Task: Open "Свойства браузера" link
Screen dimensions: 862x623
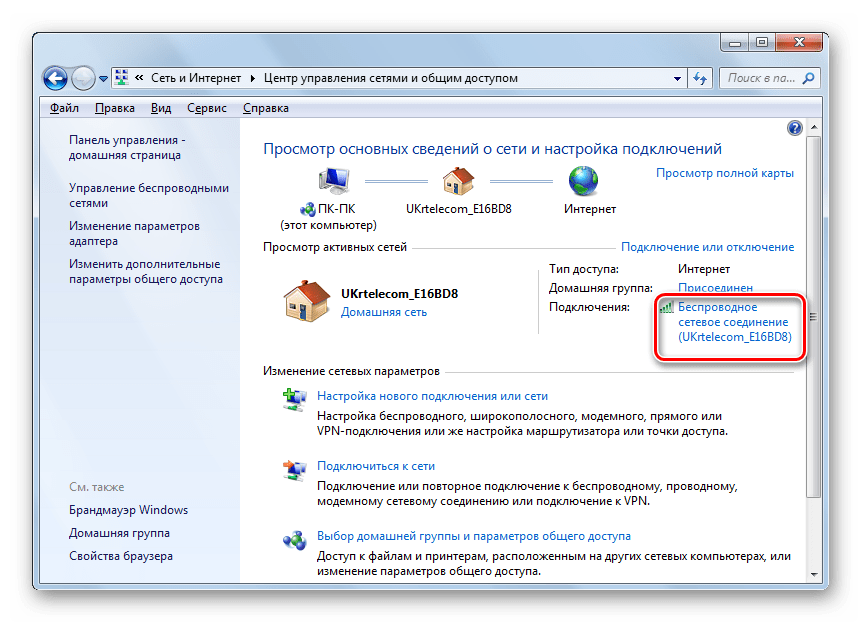Action: pyautogui.click(x=120, y=556)
